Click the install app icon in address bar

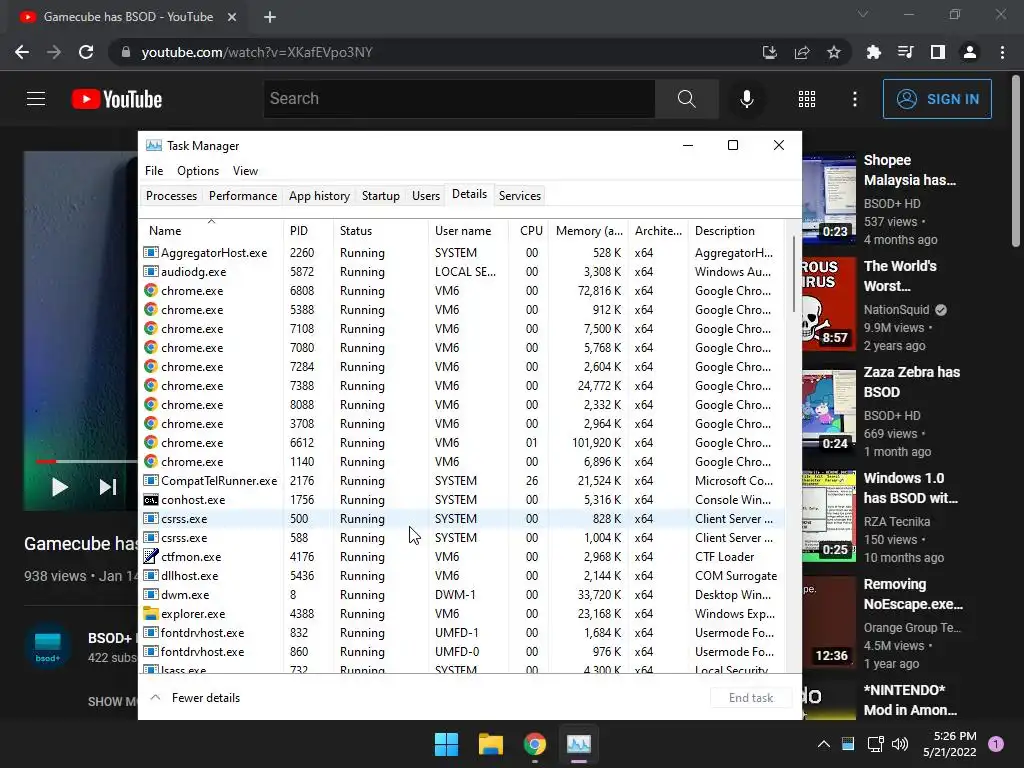[770, 52]
